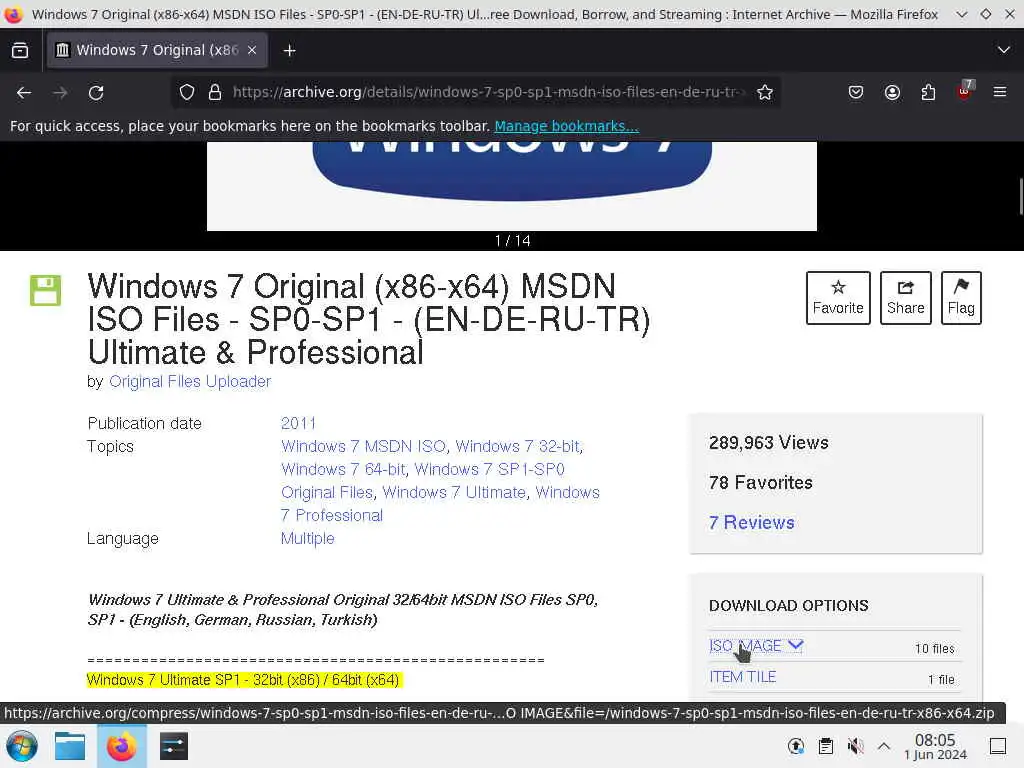Expand ISO IMAGE file list chevron
1024x768 pixels.
(795, 645)
